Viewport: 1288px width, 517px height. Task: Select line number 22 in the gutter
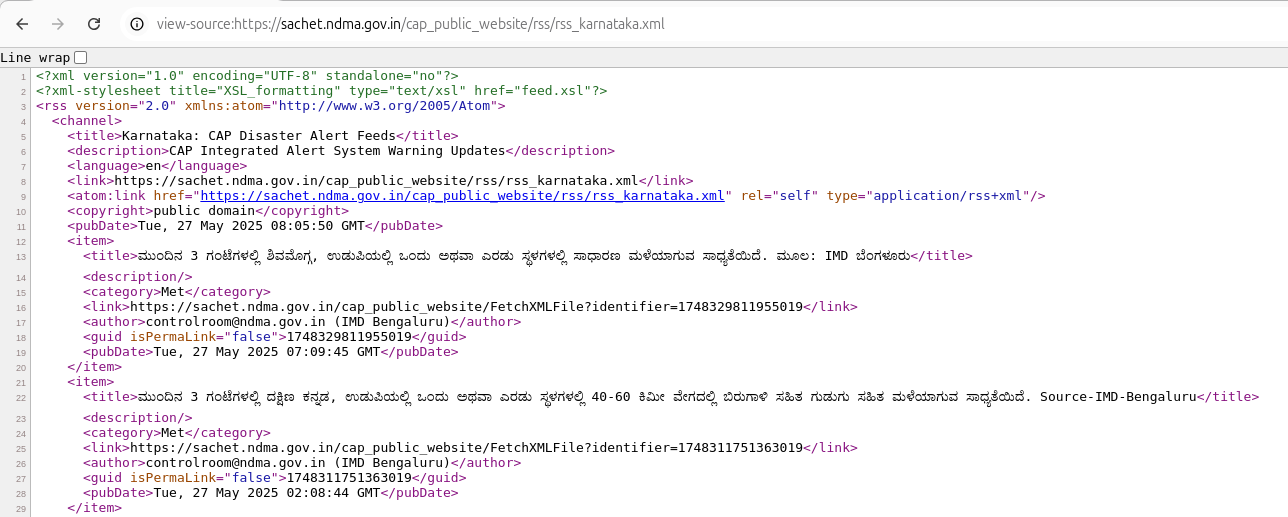(21, 397)
